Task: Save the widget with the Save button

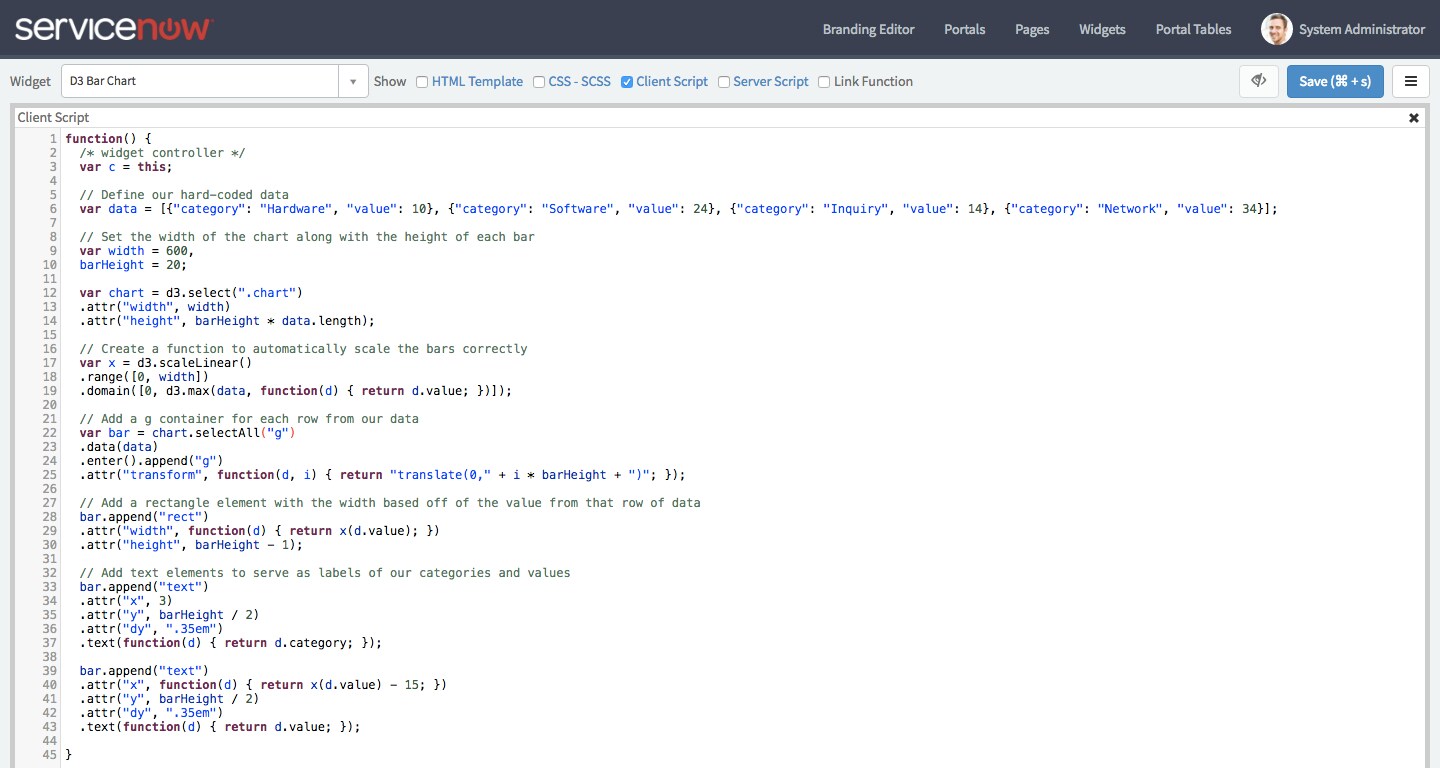Action: 1335,81
